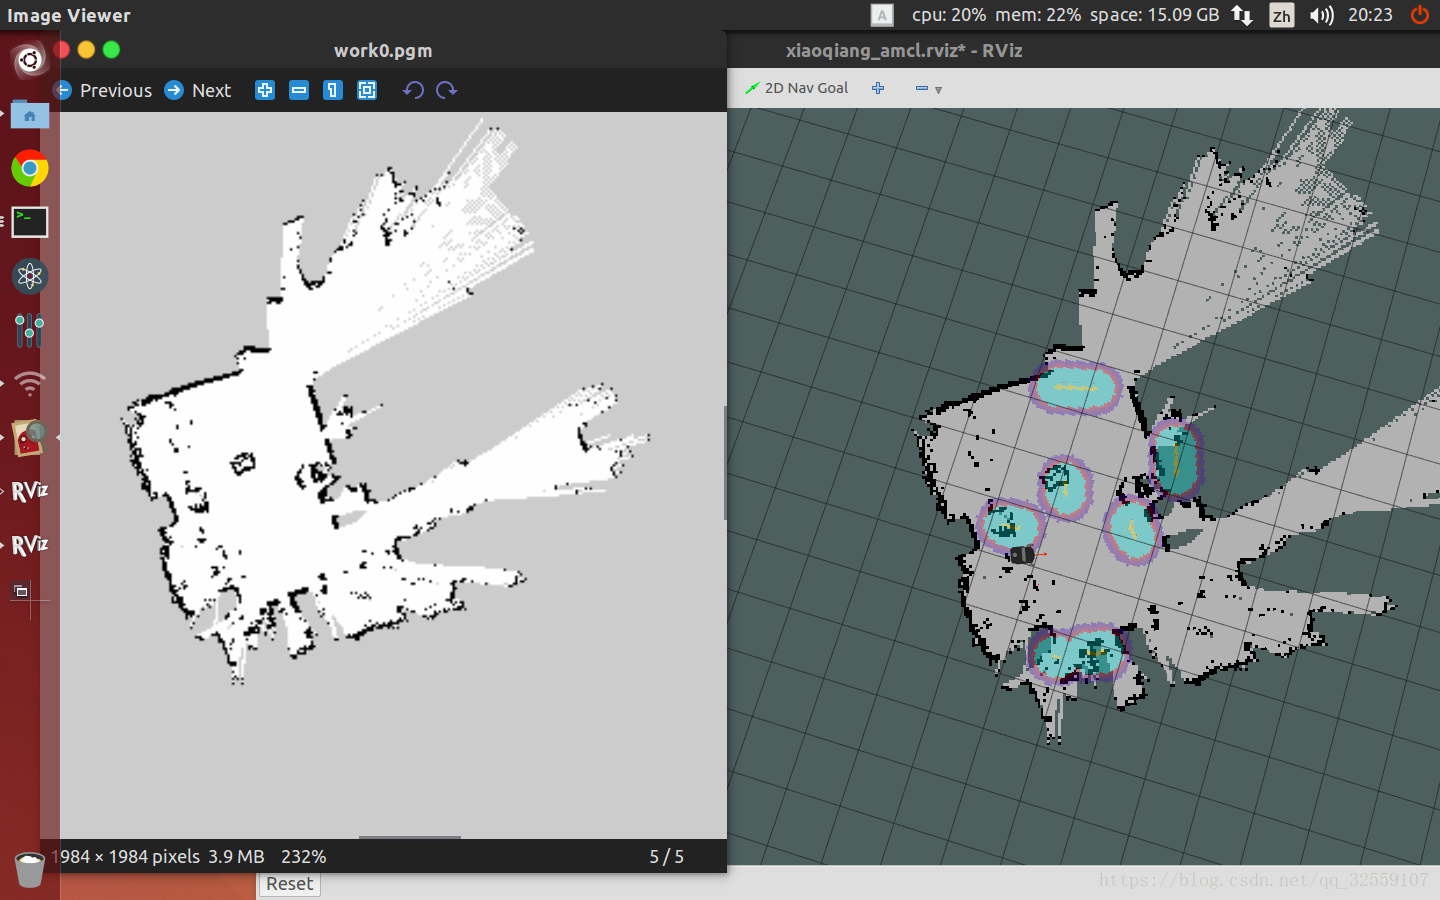This screenshot has width=1440, height=900.
Task: Go to Previous image in Image Viewer
Action: 104,90
